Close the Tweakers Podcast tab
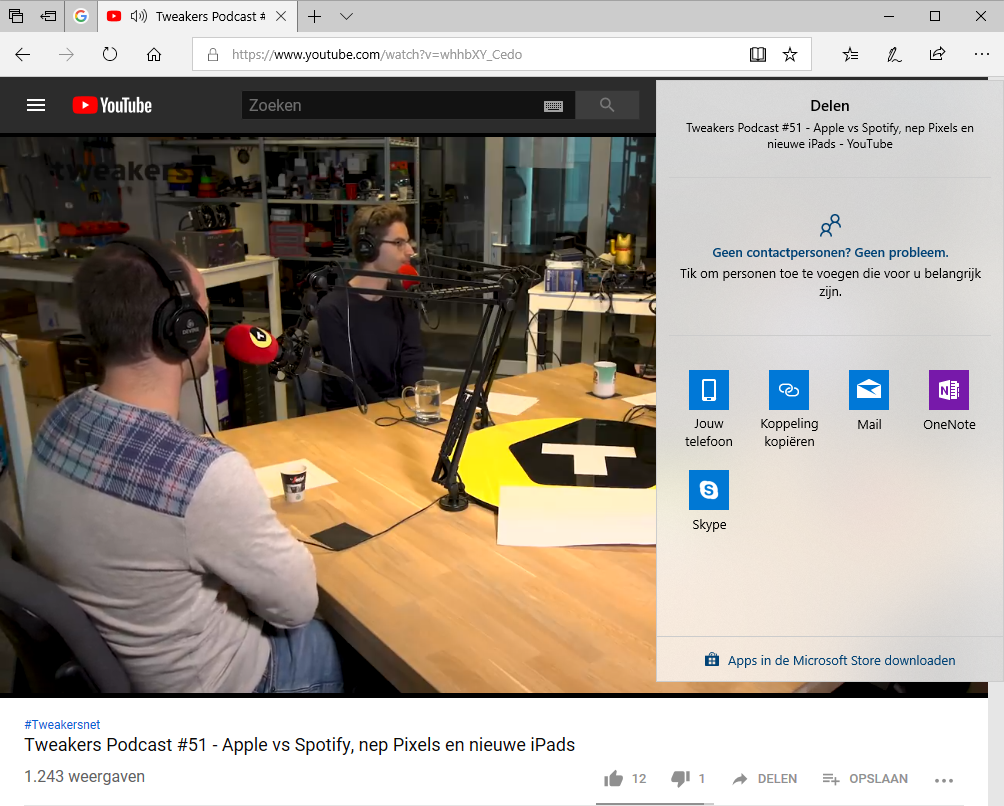The height and width of the screenshot is (806, 1004). click(280, 16)
